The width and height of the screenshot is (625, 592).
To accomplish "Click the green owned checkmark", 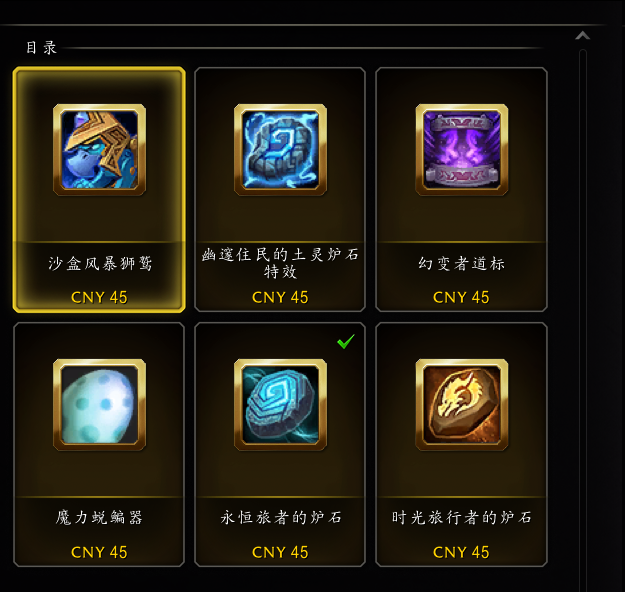I will point(346,341).
